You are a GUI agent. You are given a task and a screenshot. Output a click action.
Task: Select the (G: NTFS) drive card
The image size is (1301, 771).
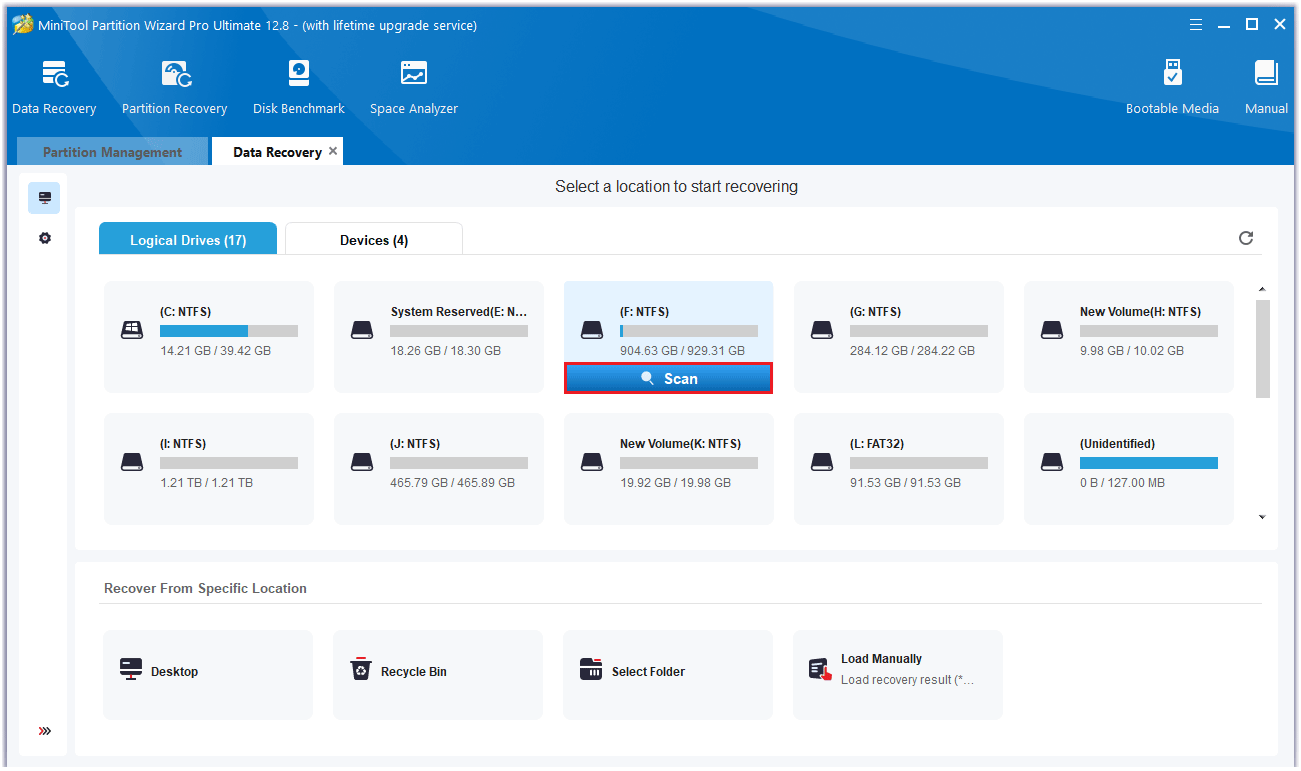tap(899, 337)
